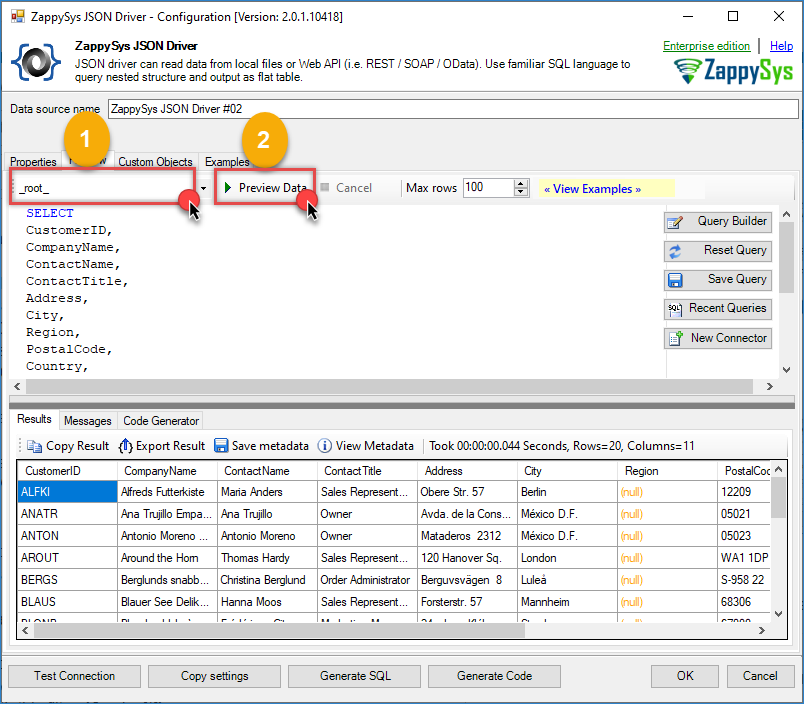Image resolution: width=804 pixels, height=704 pixels.
Task: Select the Results tab
Action: click(34, 419)
